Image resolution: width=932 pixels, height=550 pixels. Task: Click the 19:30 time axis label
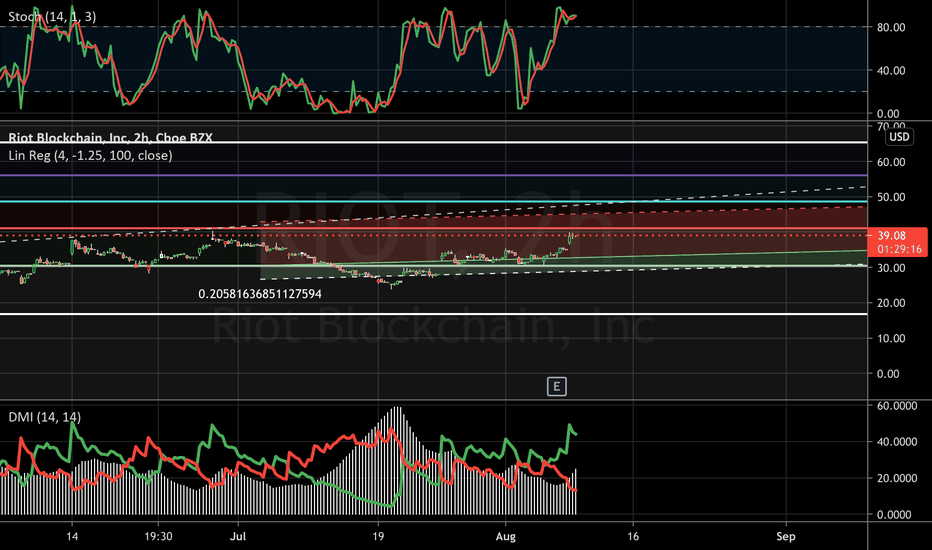pos(158,536)
